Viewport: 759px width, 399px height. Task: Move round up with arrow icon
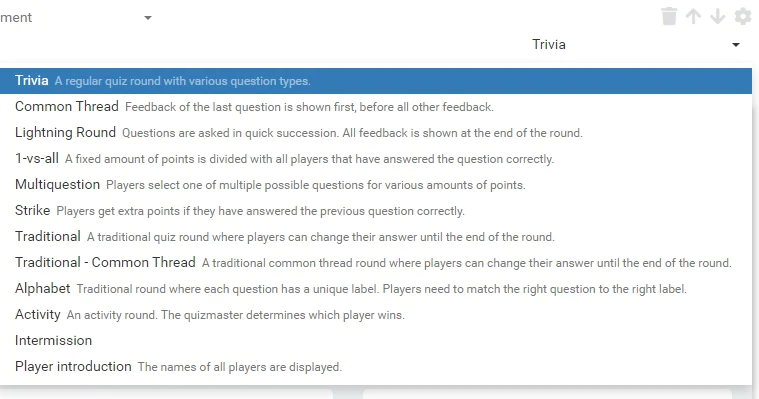693,16
